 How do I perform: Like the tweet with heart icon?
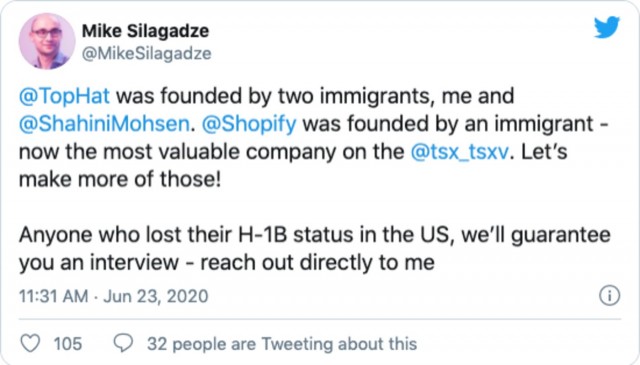pos(30,343)
